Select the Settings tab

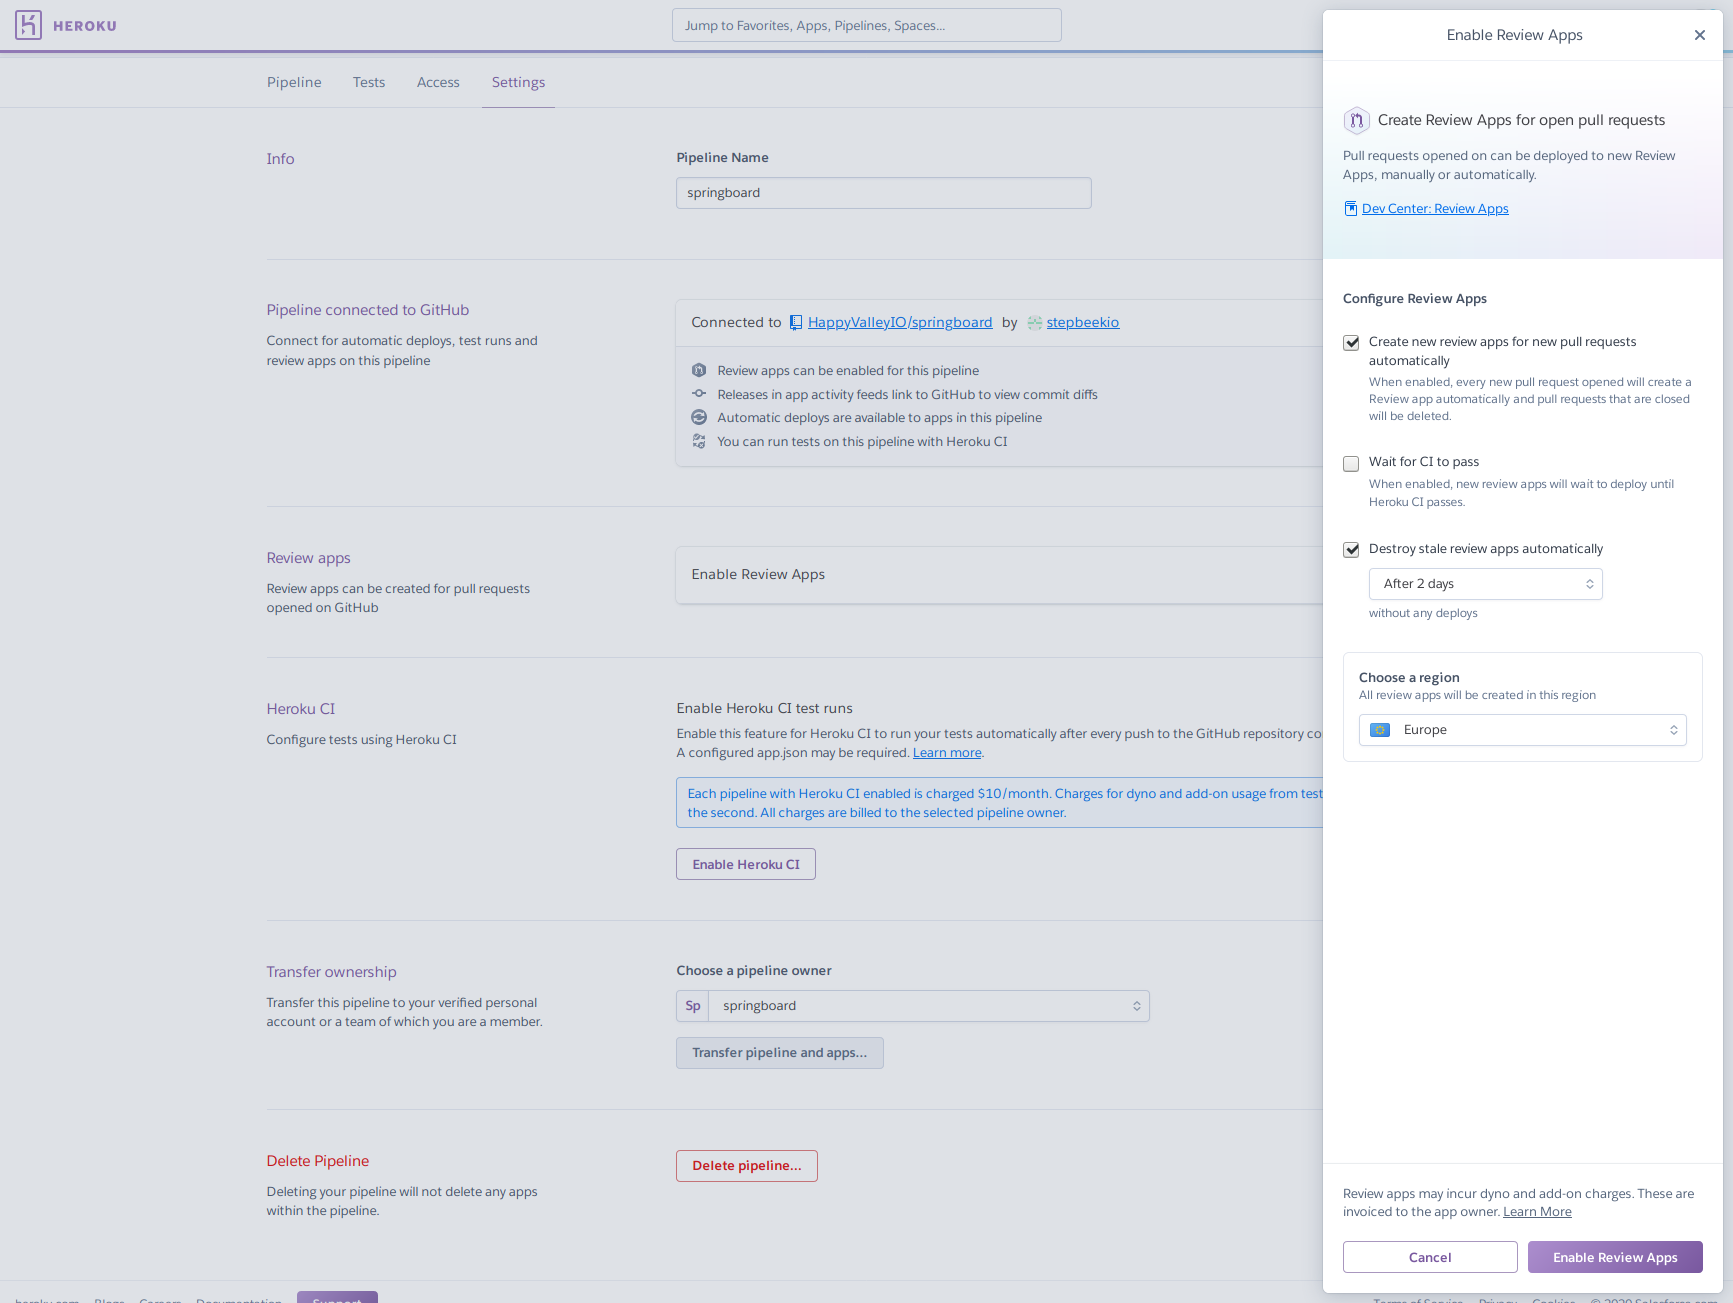[518, 82]
